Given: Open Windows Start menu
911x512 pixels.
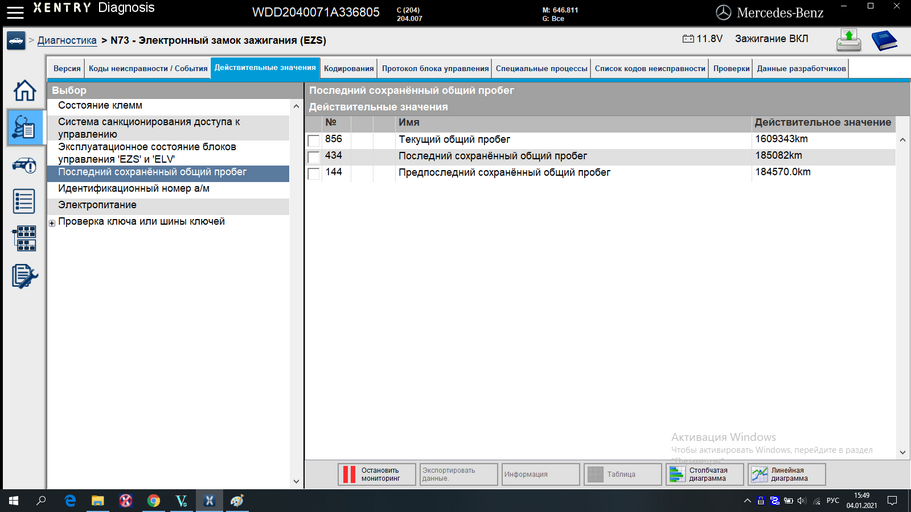Looking at the screenshot, I should tap(13, 500).
